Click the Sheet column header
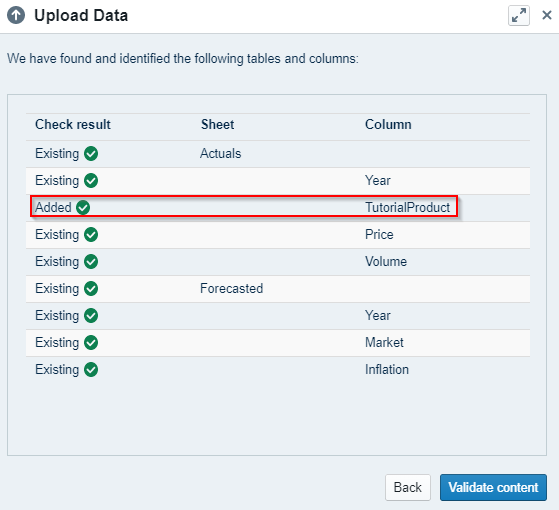This screenshot has width=559, height=510. (x=217, y=124)
